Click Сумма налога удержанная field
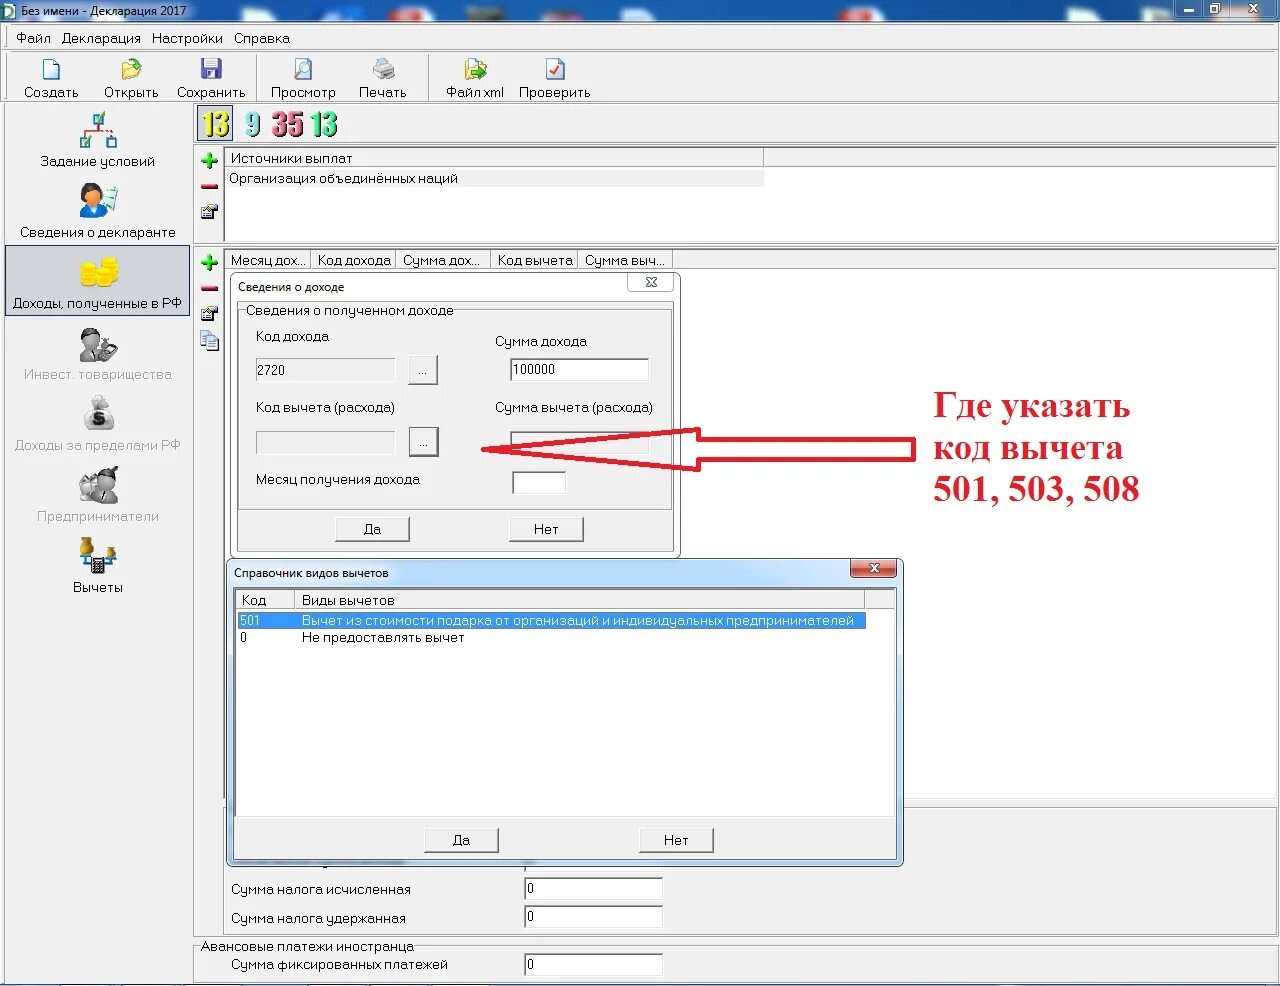Screen dimensions: 1280x986 [593, 917]
